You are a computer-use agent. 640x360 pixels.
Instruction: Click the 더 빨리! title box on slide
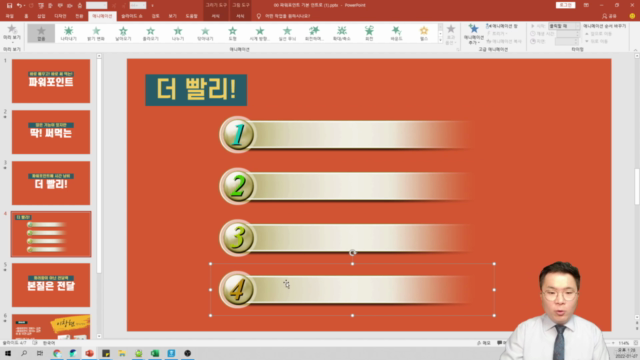pyautogui.click(x=196, y=90)
